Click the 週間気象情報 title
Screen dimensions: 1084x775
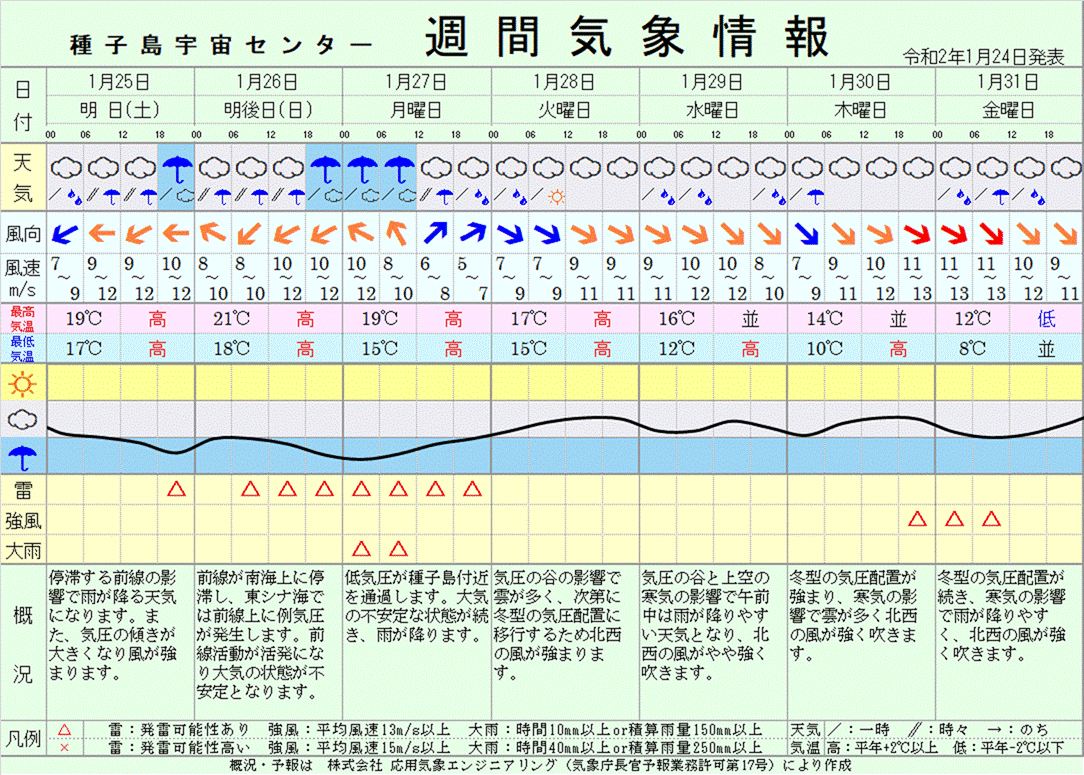627,38
